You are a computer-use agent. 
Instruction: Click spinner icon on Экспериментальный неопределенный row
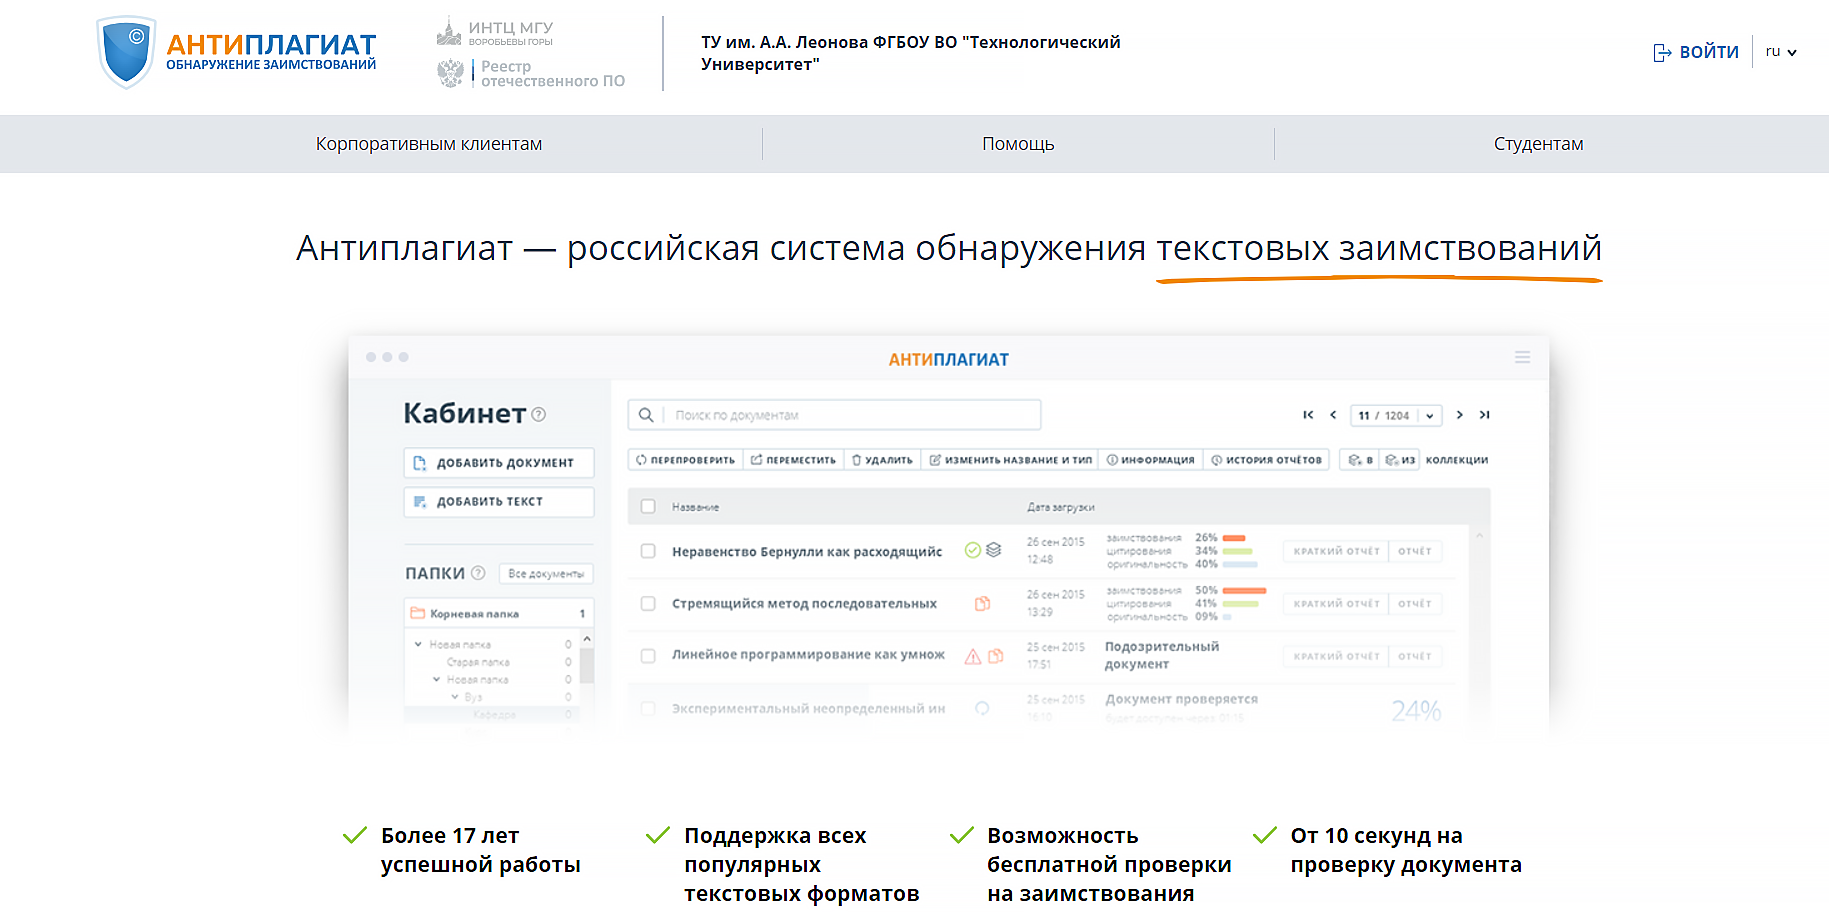(982, 708)
